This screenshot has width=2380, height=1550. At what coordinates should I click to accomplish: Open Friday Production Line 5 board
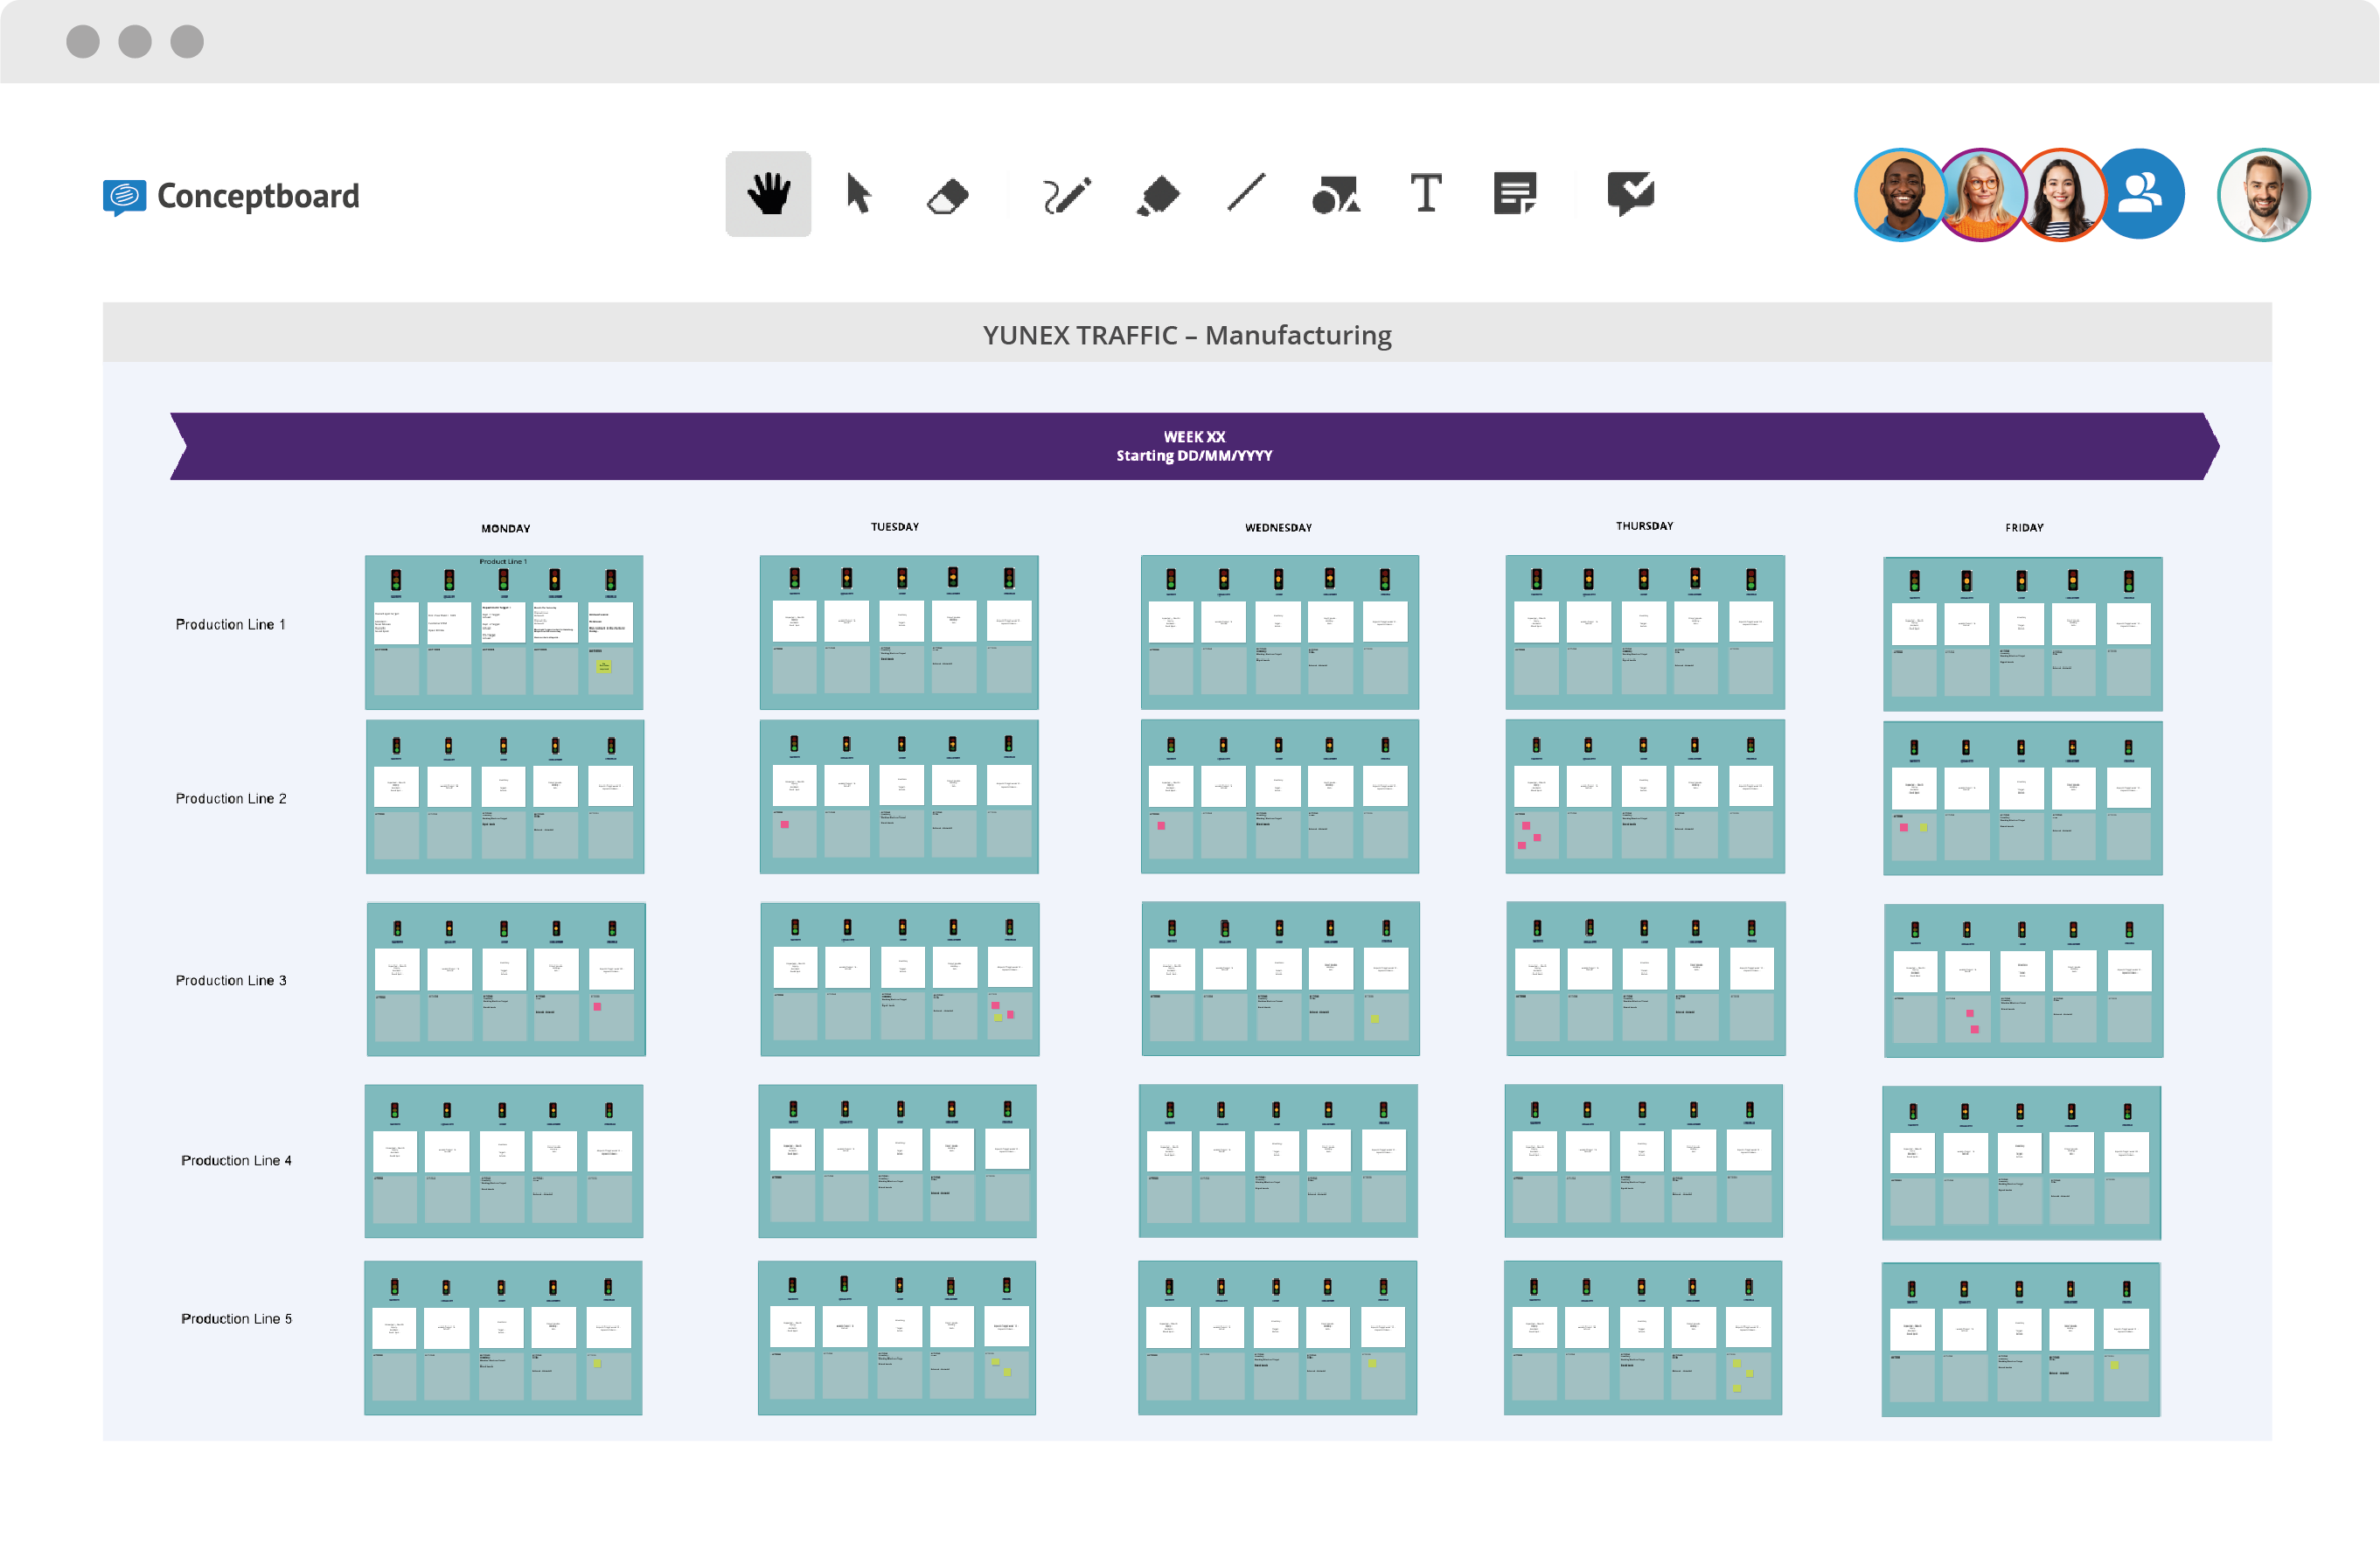[2021, 1340]
